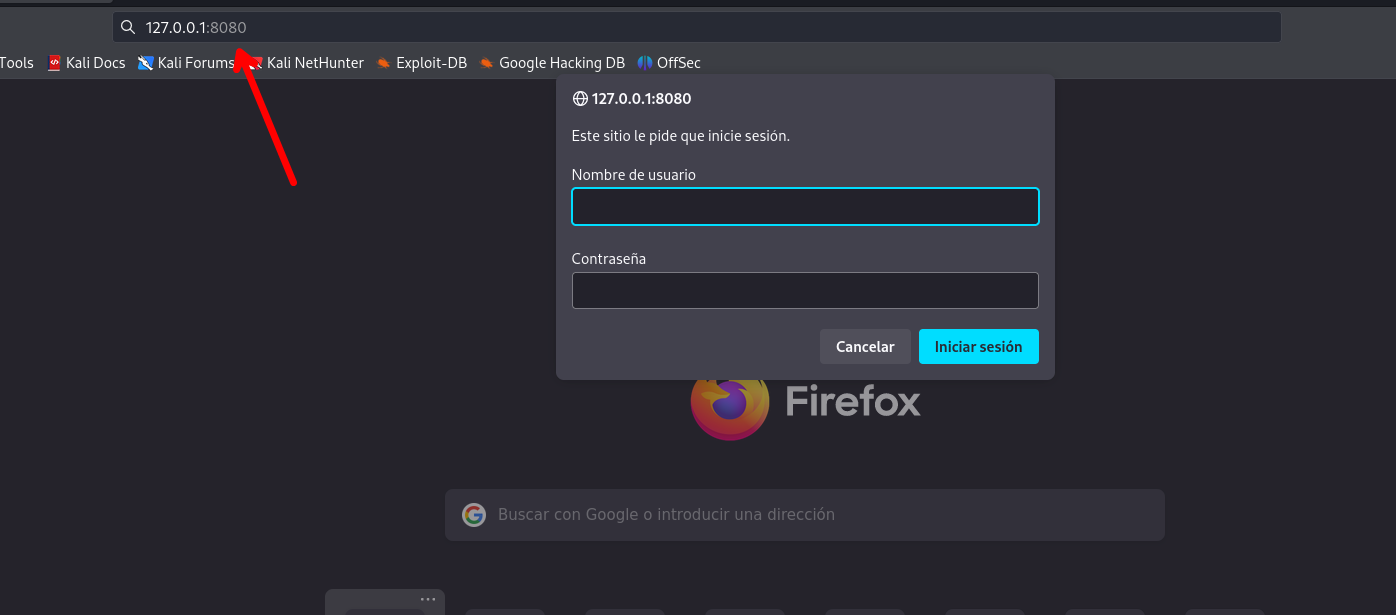Open the Google Hacking DB bookmark
Viewport: 1396px width, 615px height.
click(x=552, y=63)
